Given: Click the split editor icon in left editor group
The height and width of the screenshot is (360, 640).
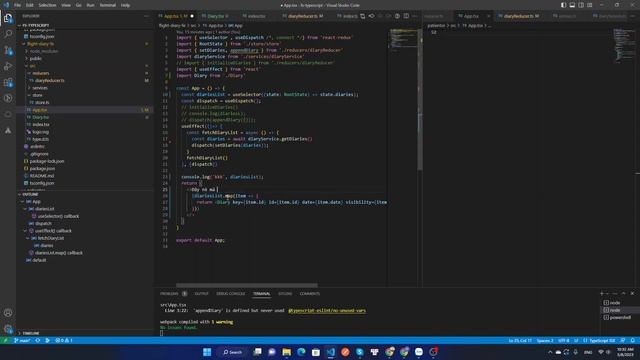Looking at the screenshot, I should [x=406, y=16].
